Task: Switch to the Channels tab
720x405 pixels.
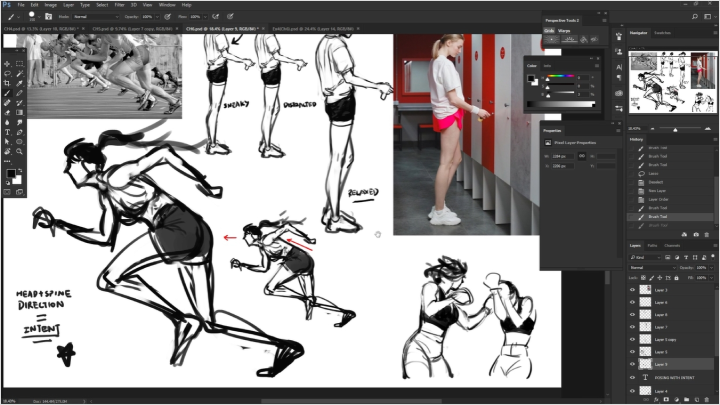Action: (x=672, y=246)
